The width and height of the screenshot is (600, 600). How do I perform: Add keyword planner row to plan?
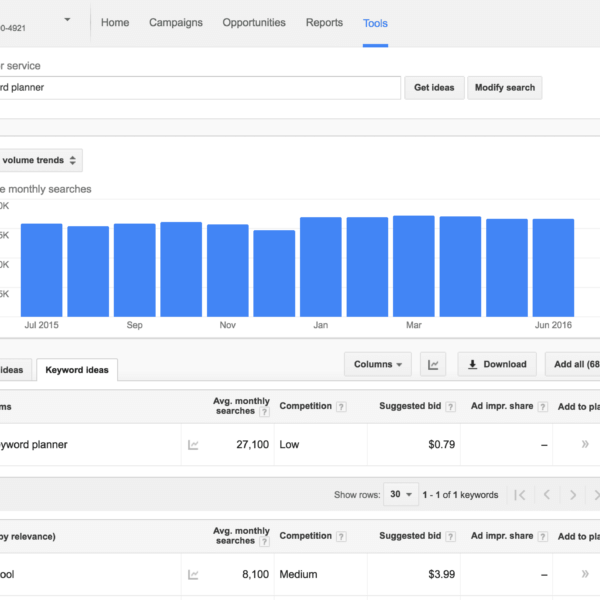point(585,444)
